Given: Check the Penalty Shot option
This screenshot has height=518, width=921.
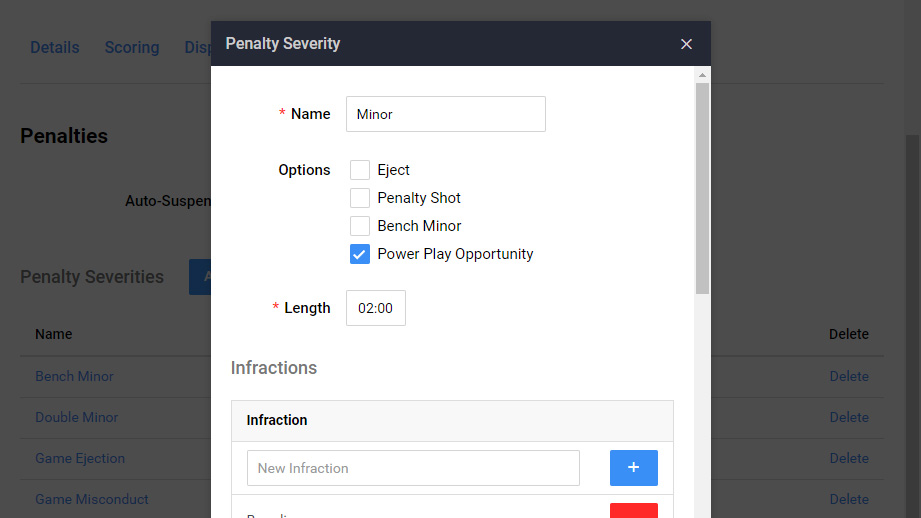Looking at the screenshot, I should tap(359, 198).
